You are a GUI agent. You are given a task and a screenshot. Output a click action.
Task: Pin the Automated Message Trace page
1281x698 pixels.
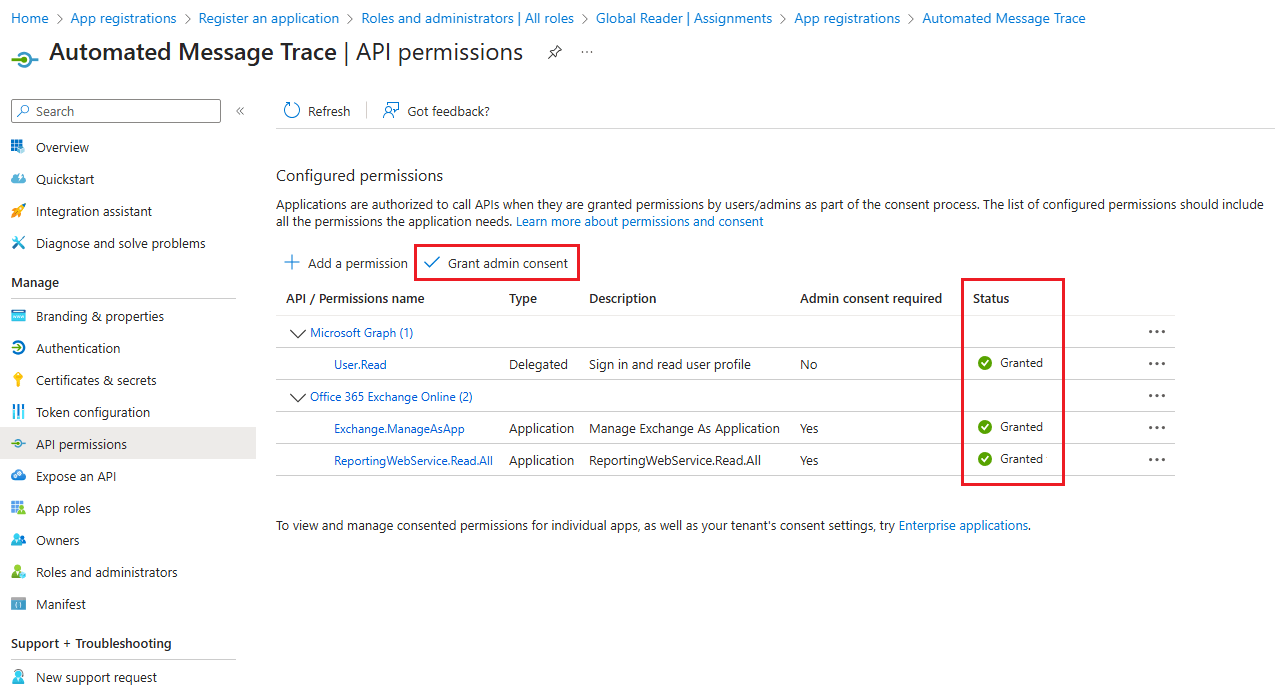coord(555,52)
